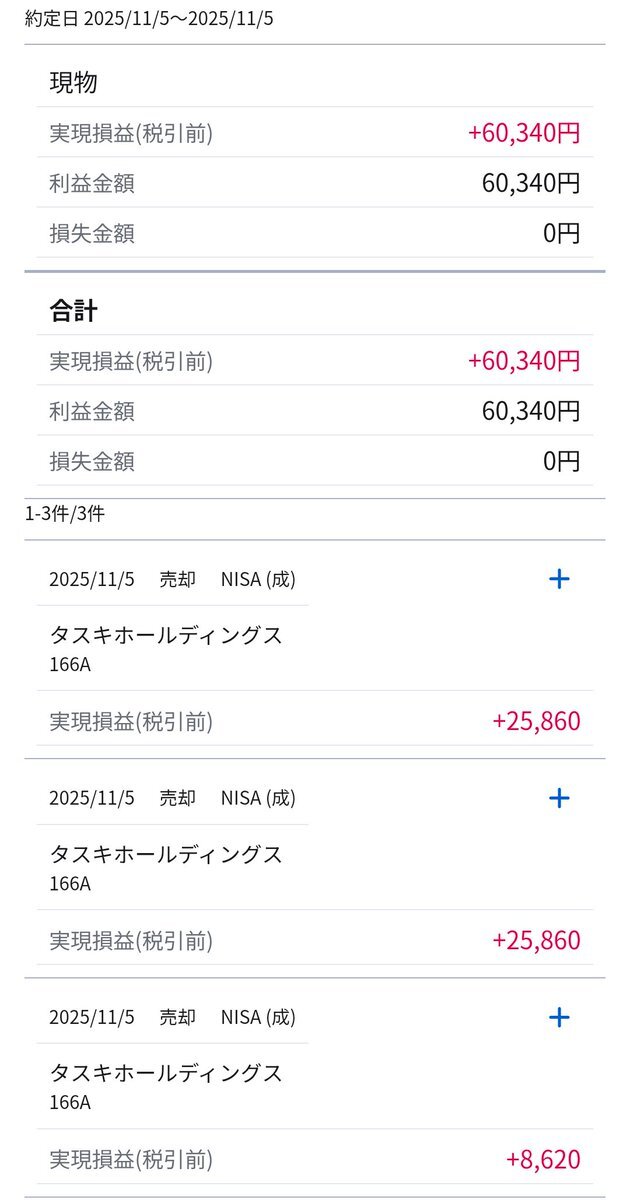Click the 合計 realized profit +60,340円 value

523,360
